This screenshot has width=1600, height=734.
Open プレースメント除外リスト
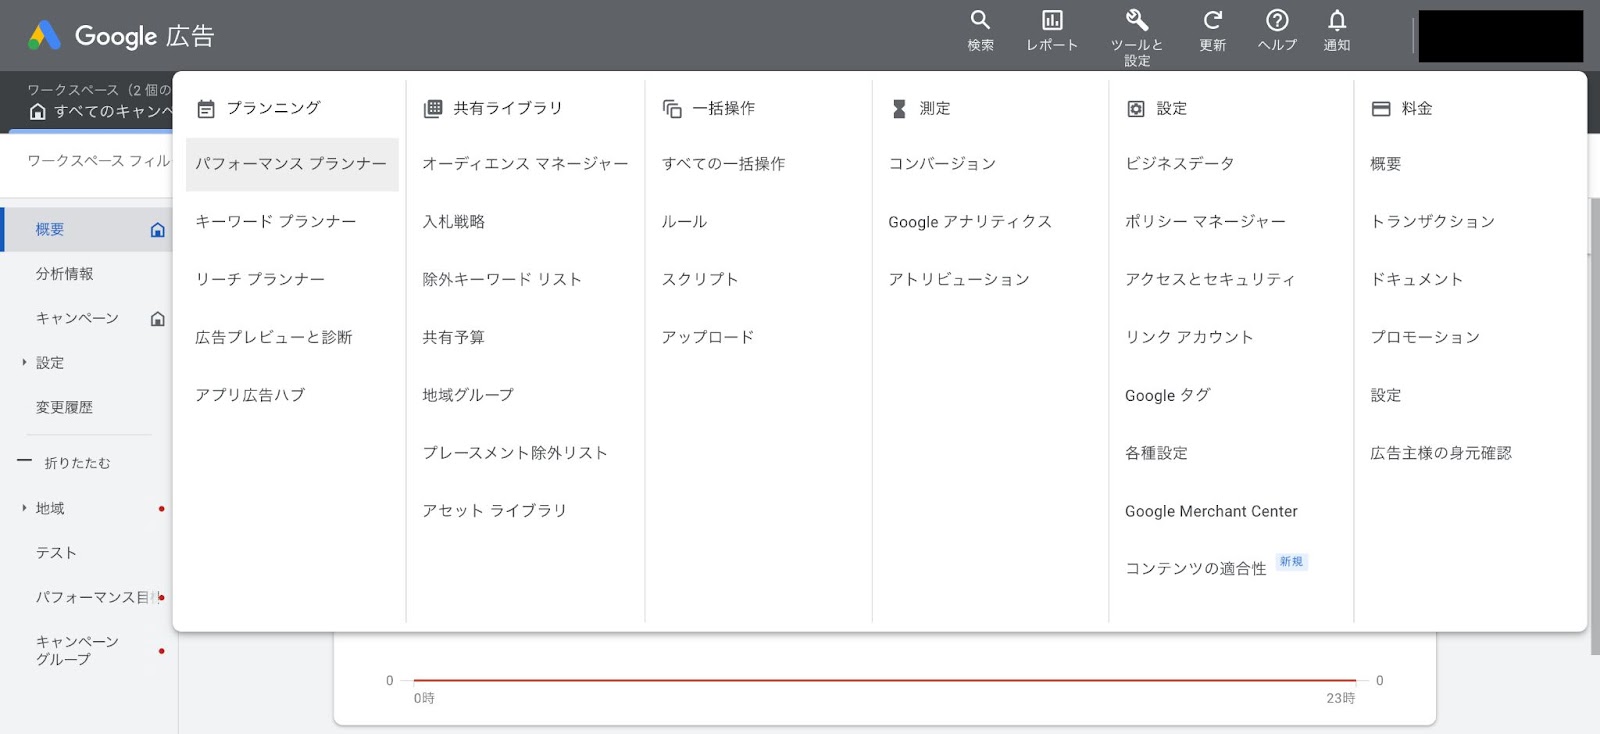pos(515,453)
